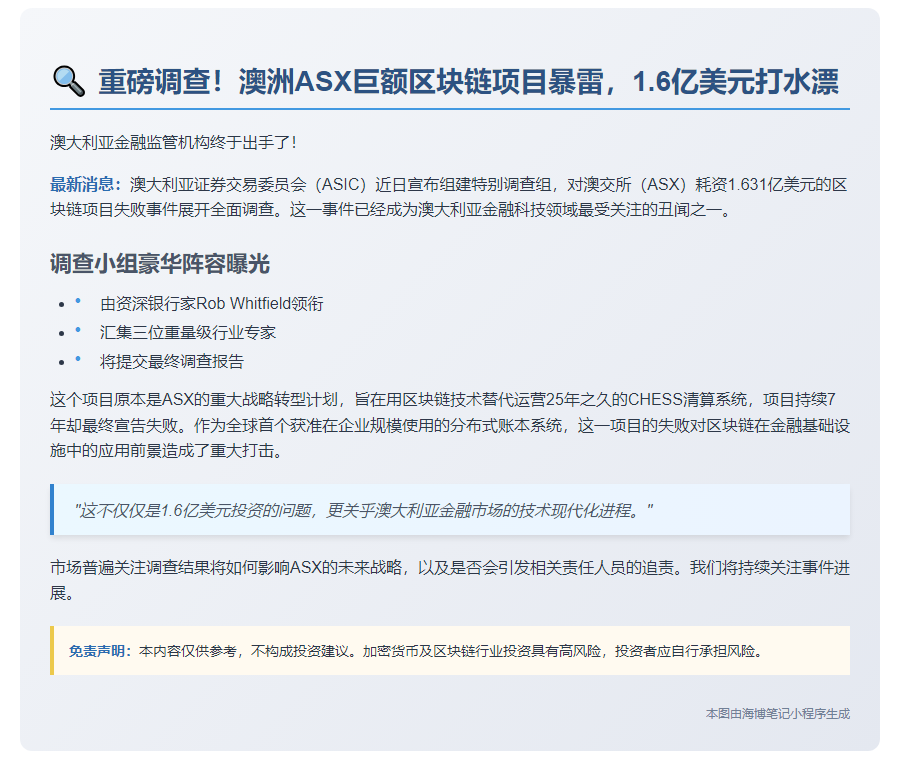Click bullet item '由资深银行家Rob Whitfield领衔'
This screenshot has height=782, width=900.
point(211,303)
